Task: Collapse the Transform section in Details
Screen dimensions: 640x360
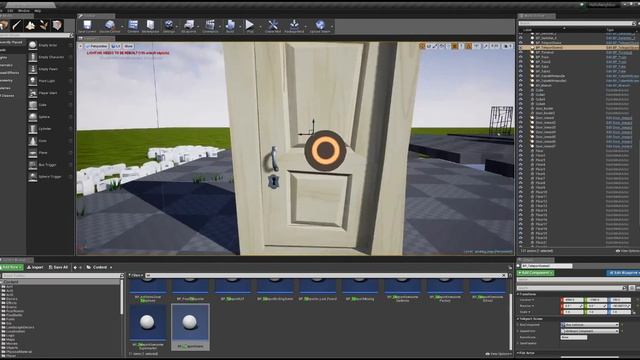Action: (x=519, y=294)
